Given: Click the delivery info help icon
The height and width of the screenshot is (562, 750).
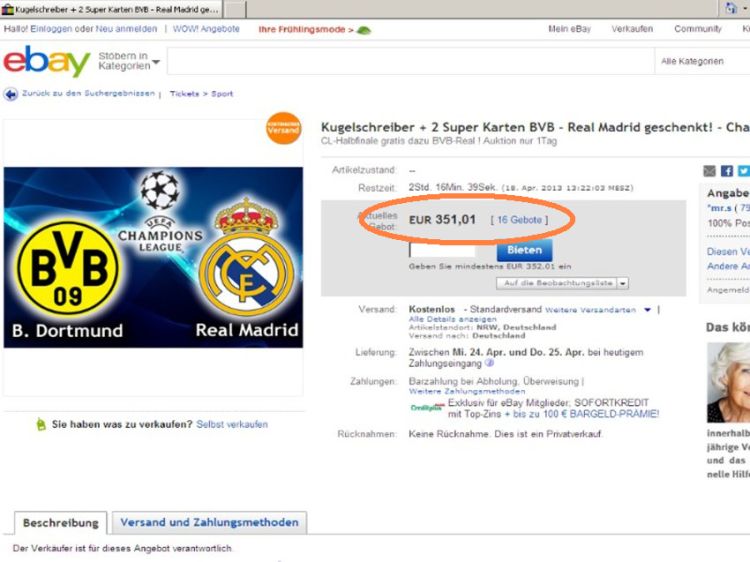Looking at the screenshot, I should 489,363.
